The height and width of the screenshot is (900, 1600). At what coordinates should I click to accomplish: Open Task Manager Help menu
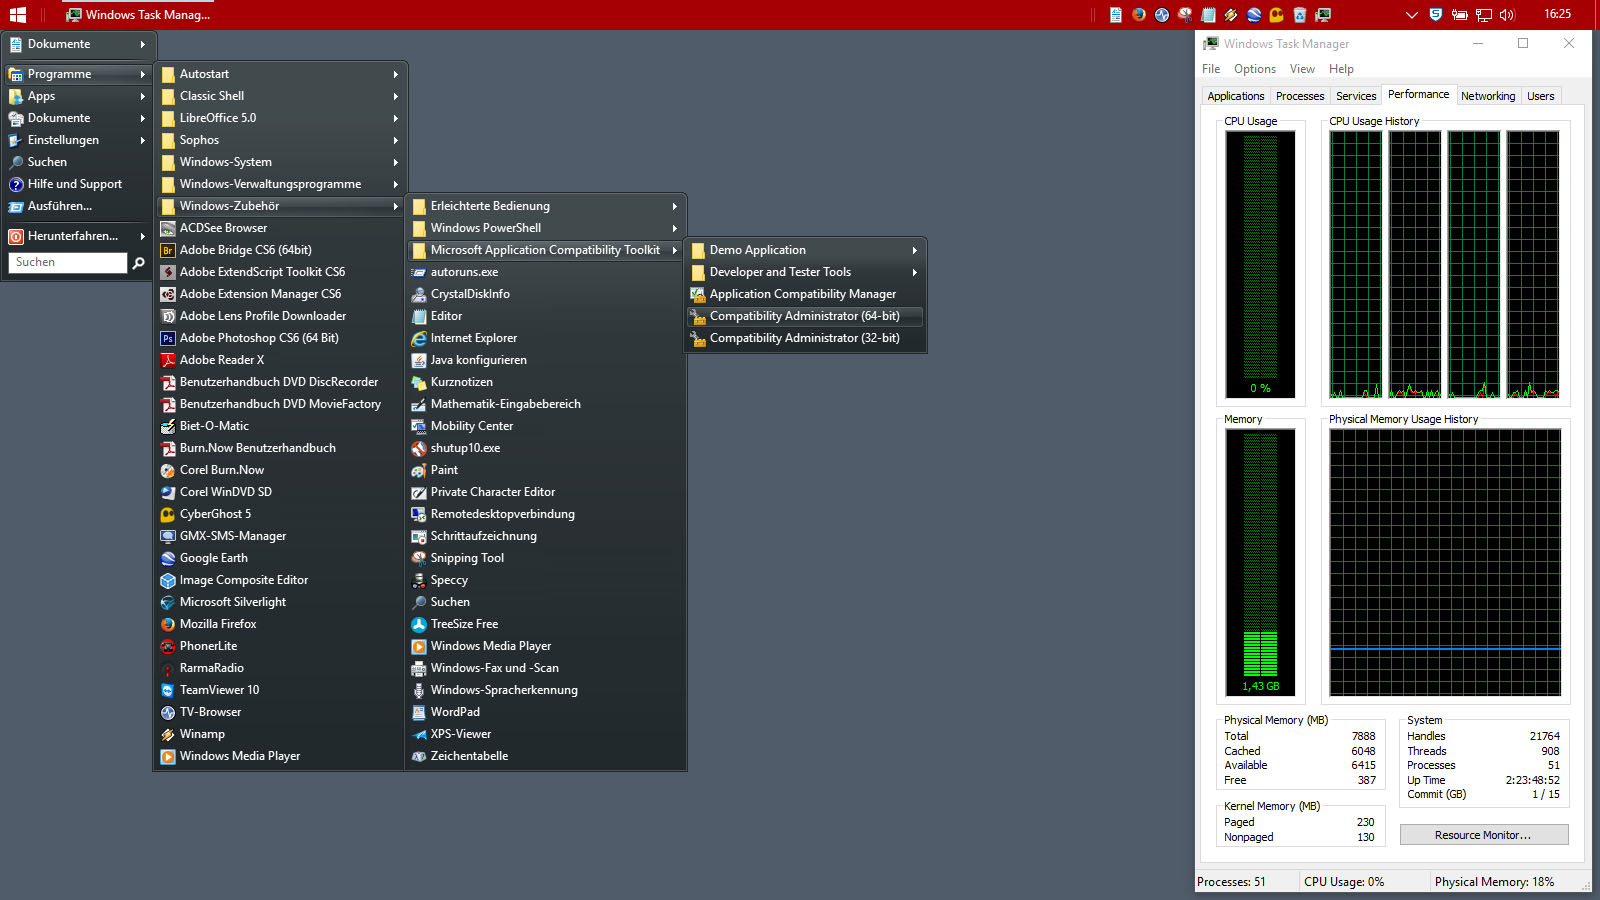point(1341,69)
